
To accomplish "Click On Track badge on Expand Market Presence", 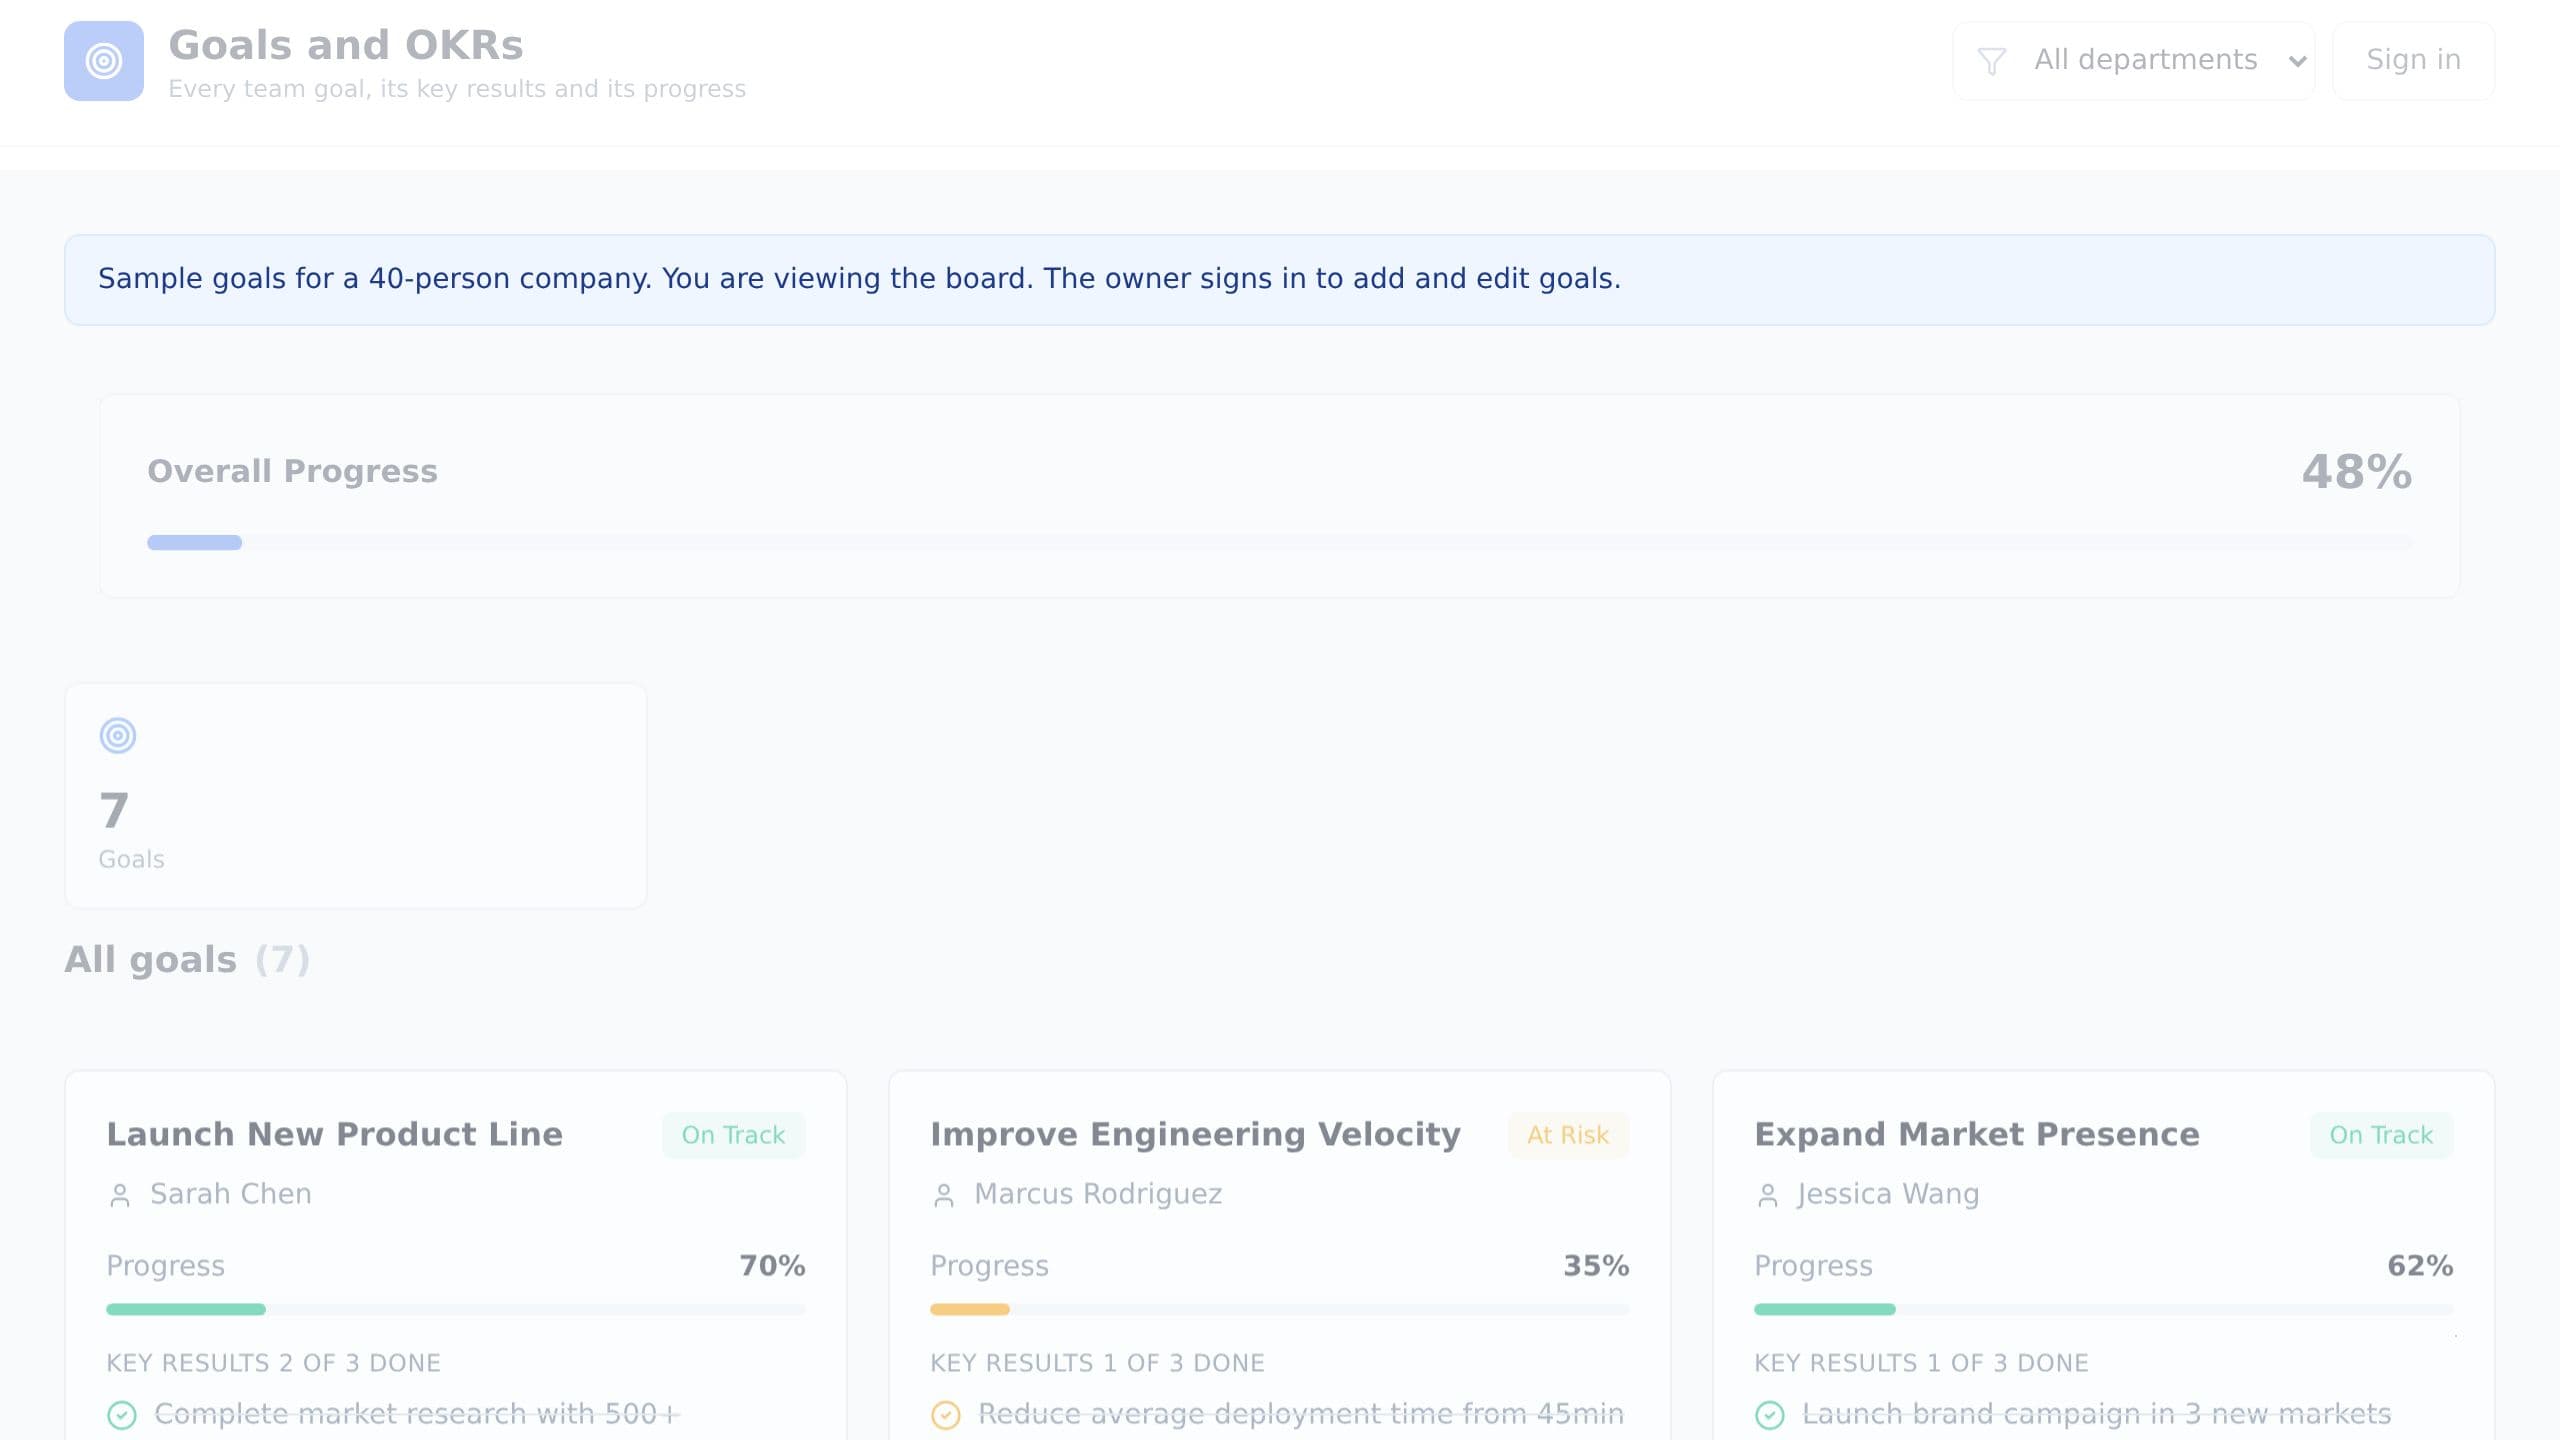I will click(2381, 1135).
